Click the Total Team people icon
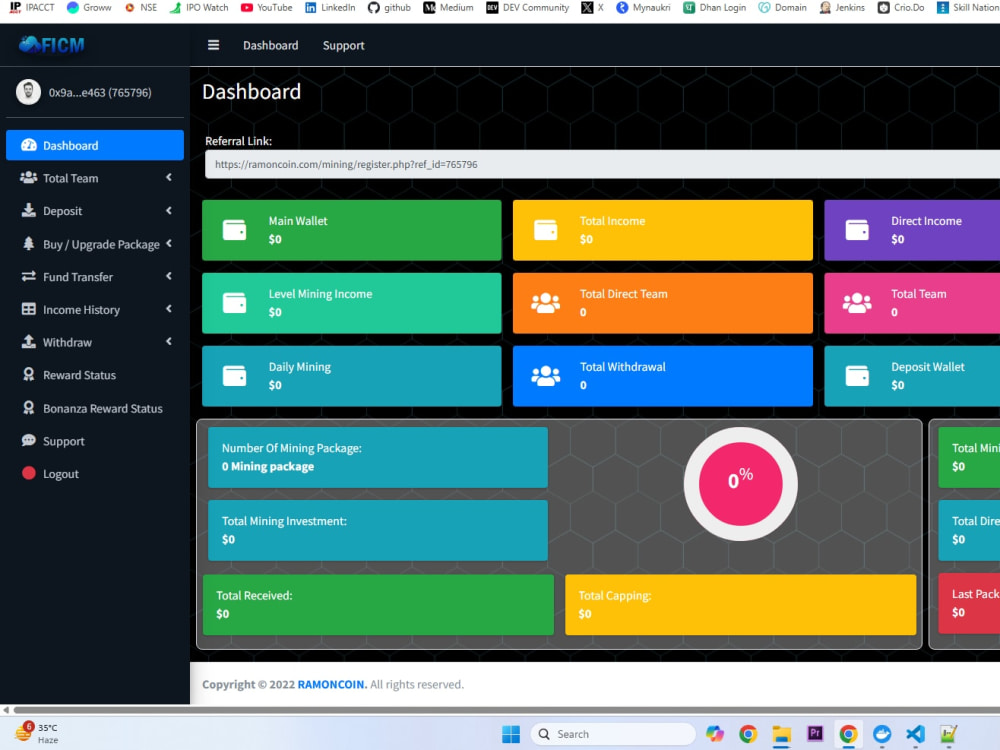Screen dimensions: 1000x750 [x=29, y=178]
